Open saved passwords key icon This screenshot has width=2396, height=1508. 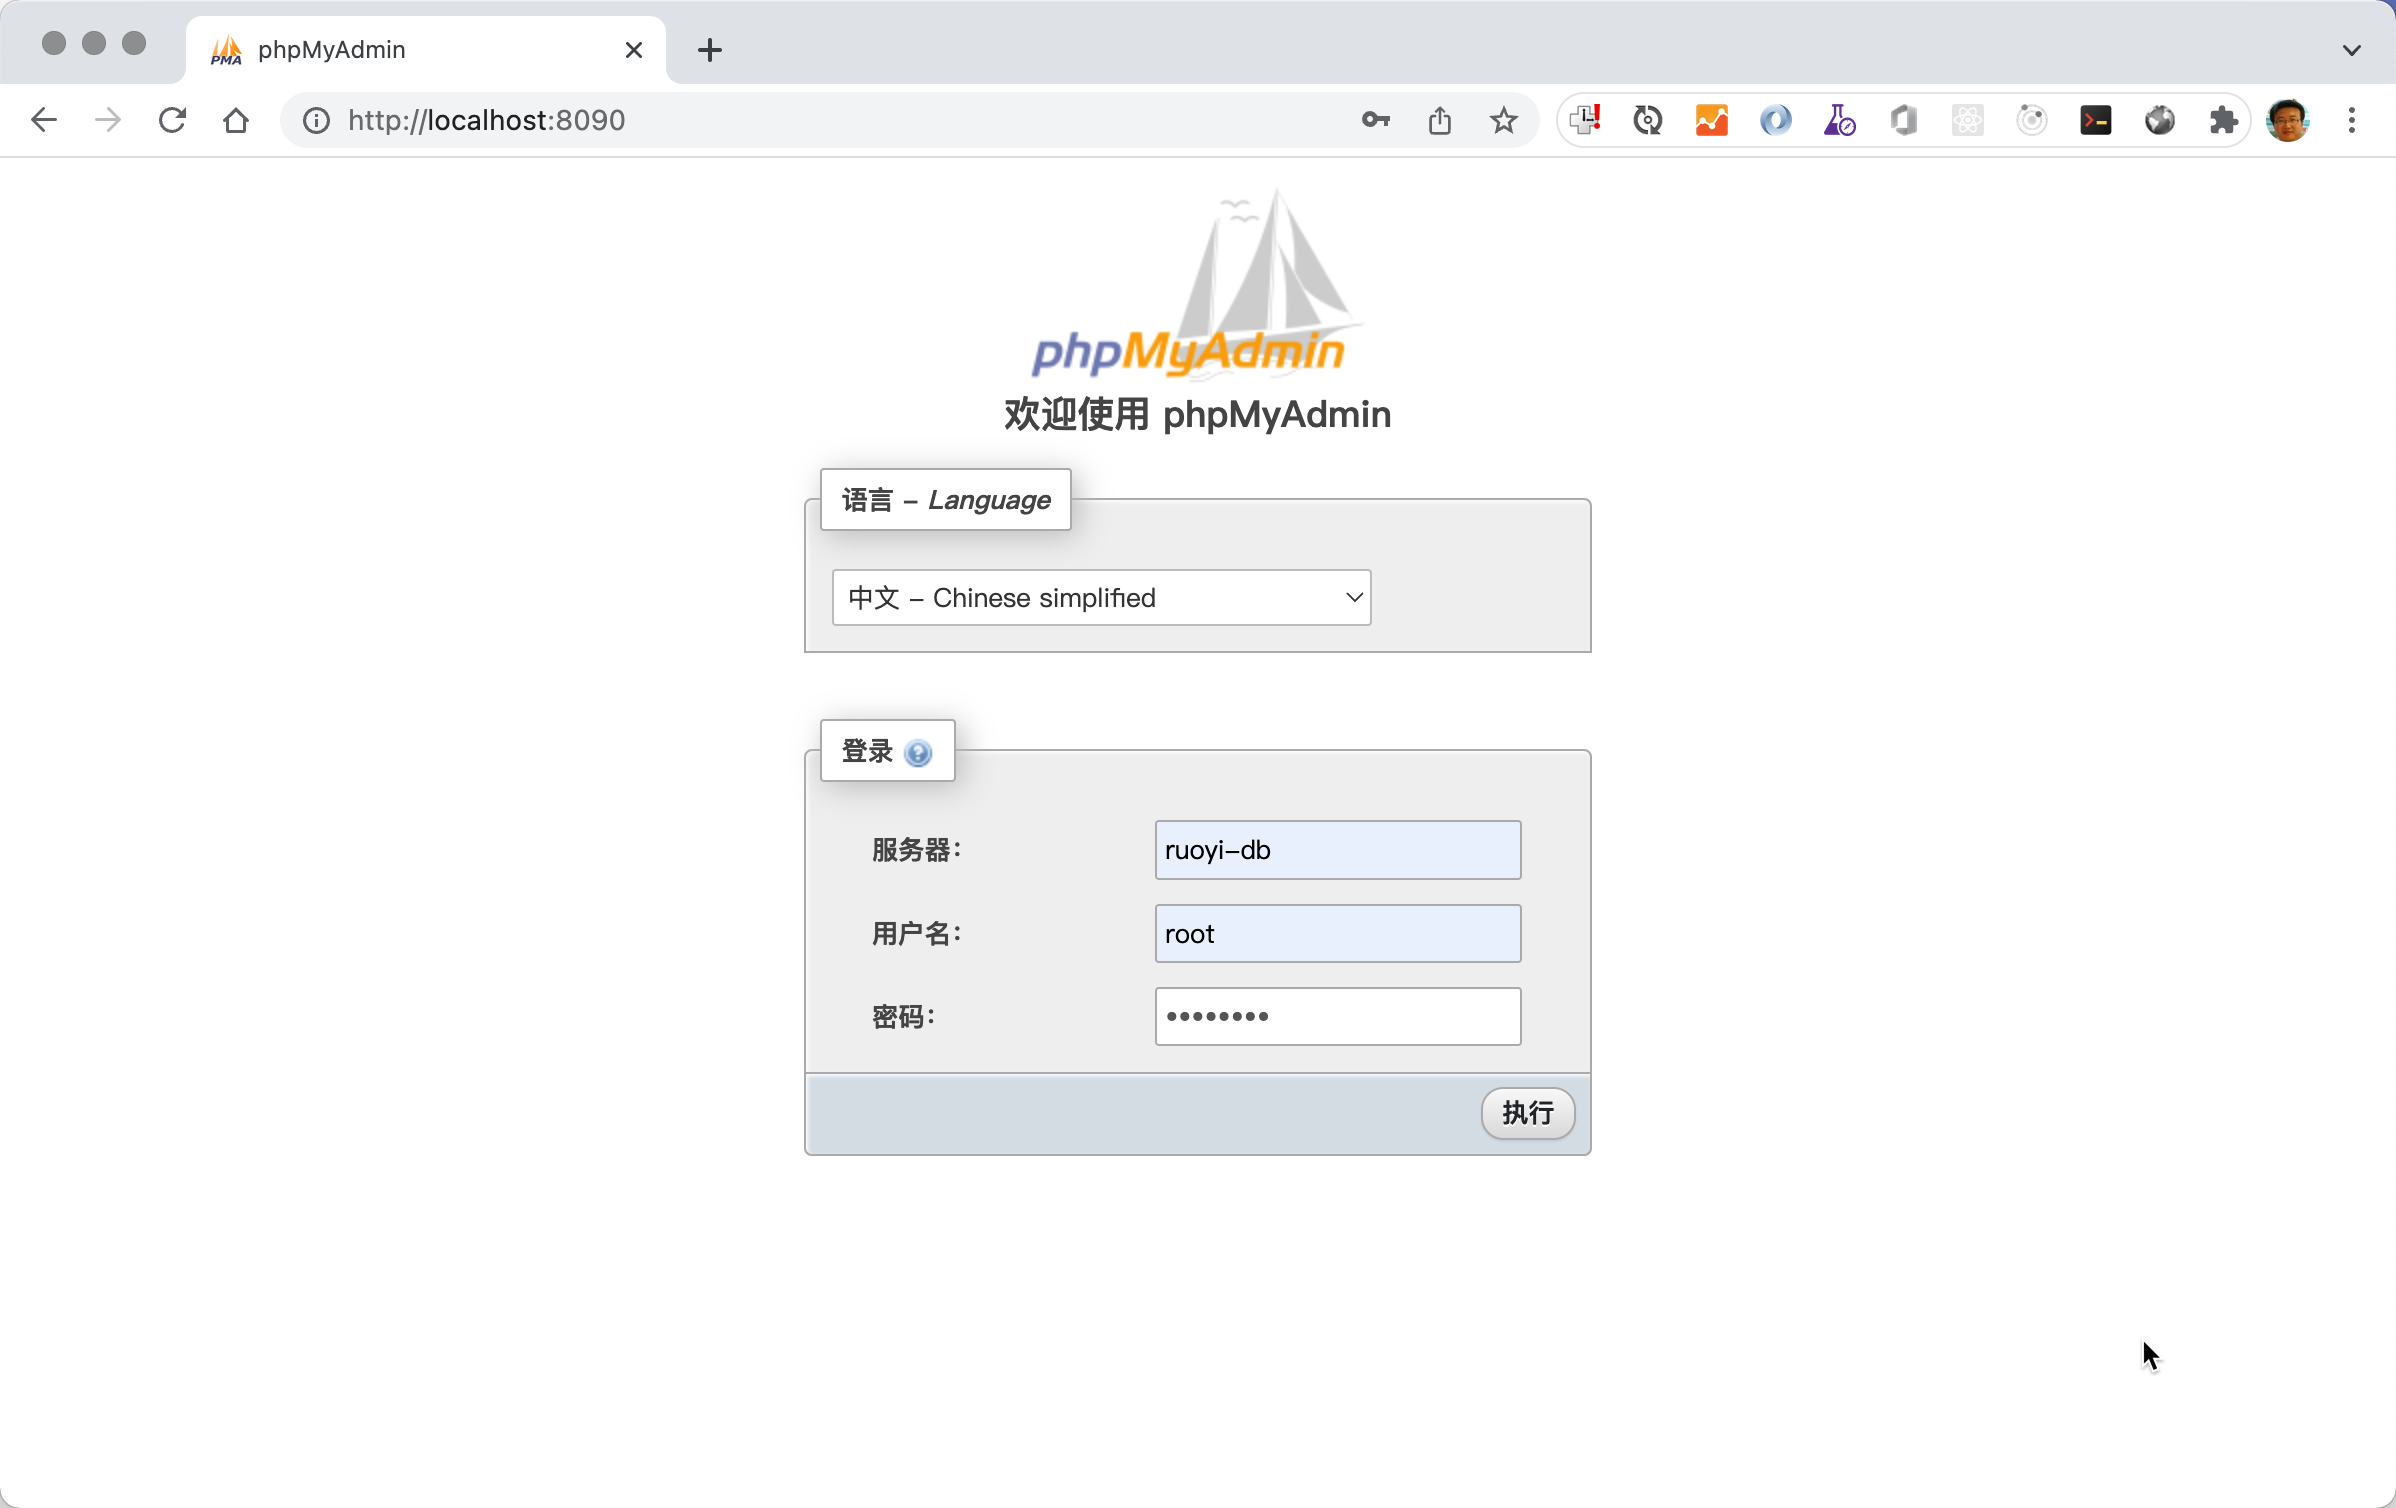click(x=1376, y=120)
